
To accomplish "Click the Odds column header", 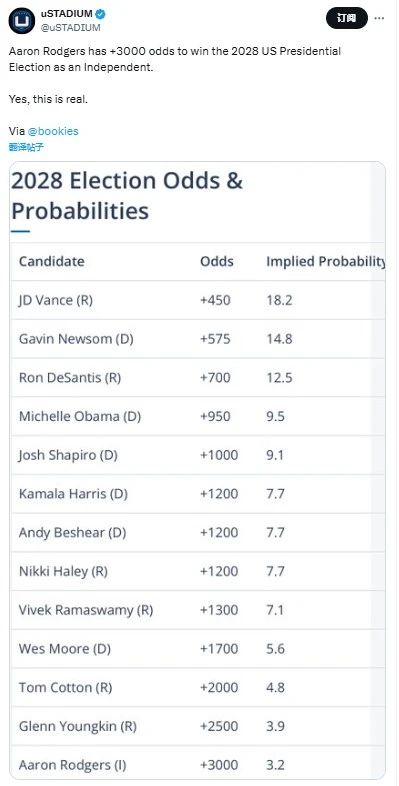I will pos(217,261).
